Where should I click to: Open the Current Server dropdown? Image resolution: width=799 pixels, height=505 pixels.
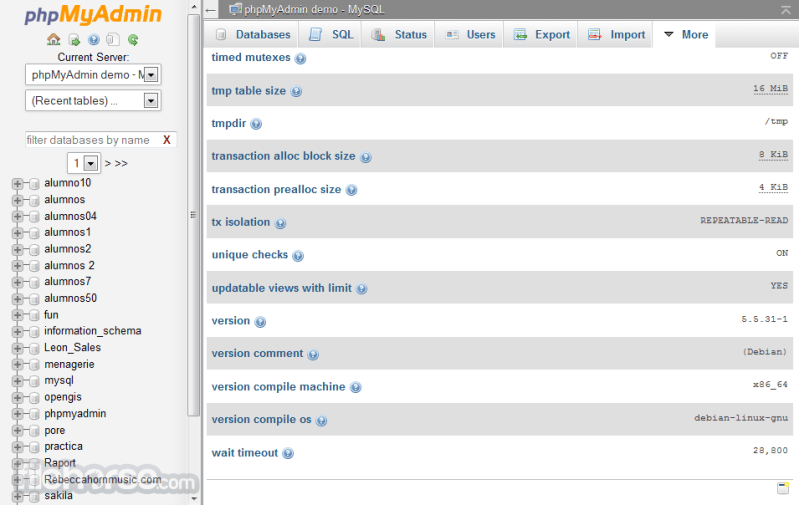(93, 75)
